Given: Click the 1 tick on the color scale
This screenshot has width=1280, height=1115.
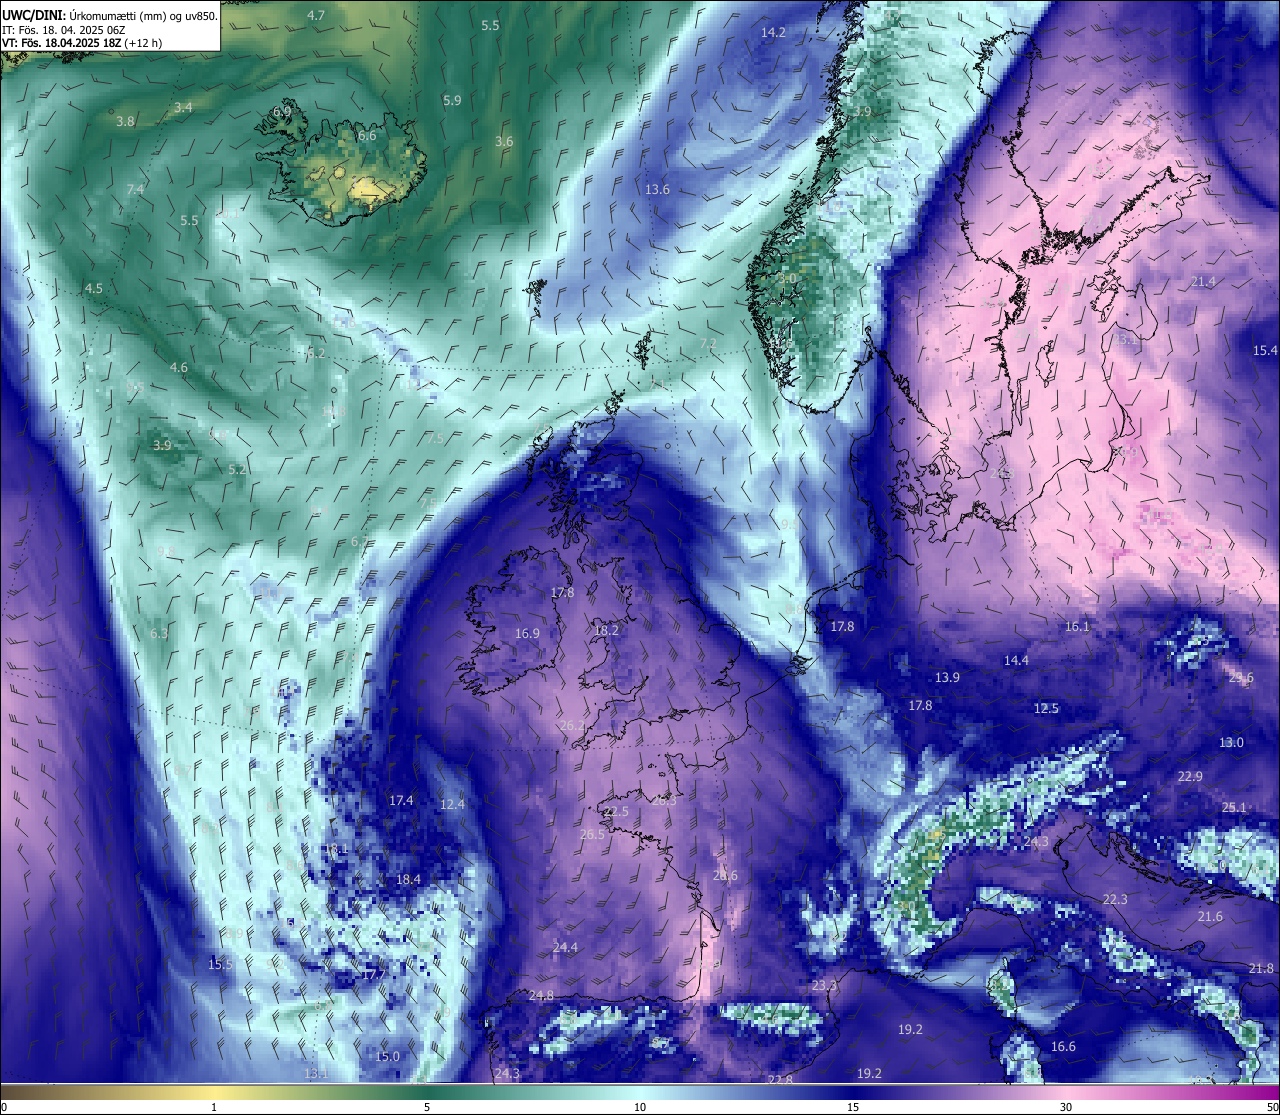Looking at the screenshot, I should coord(214,1106).
